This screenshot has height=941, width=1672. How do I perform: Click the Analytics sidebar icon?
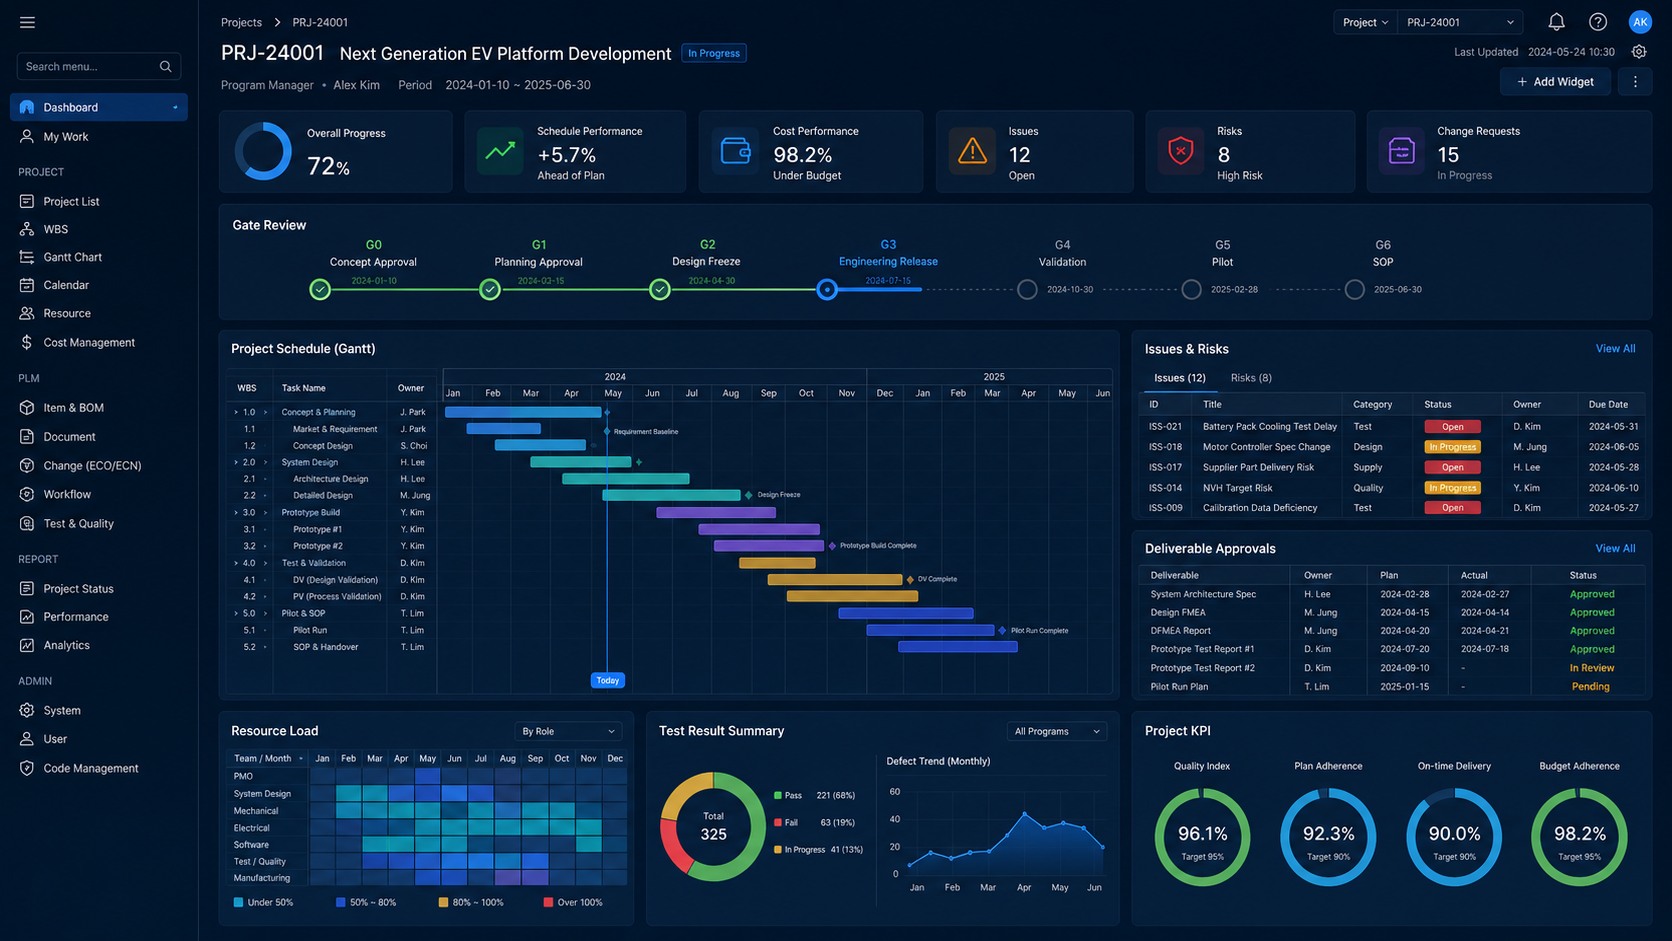27,645
